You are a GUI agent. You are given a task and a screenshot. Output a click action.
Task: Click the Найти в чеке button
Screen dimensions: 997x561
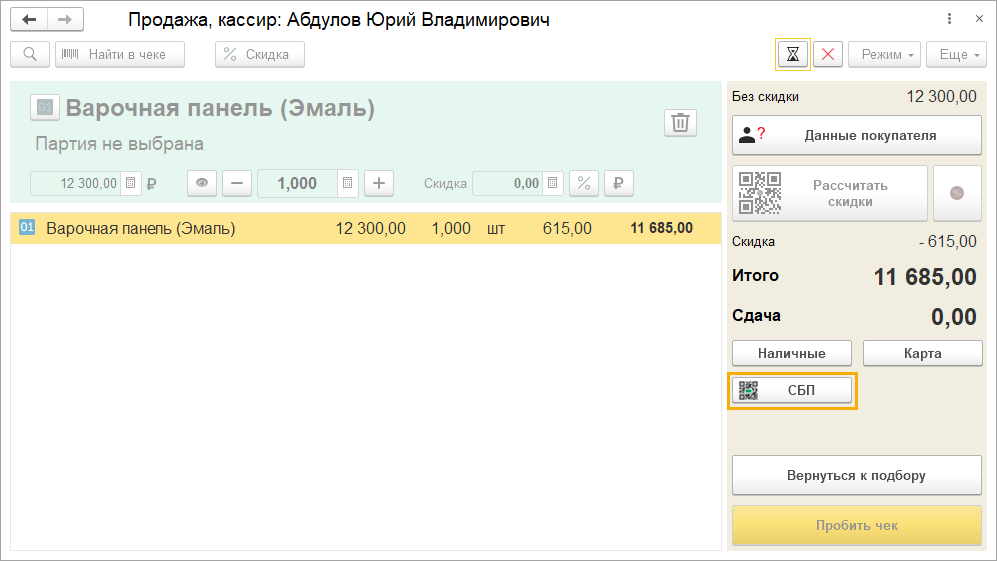(x=120, y=54)
